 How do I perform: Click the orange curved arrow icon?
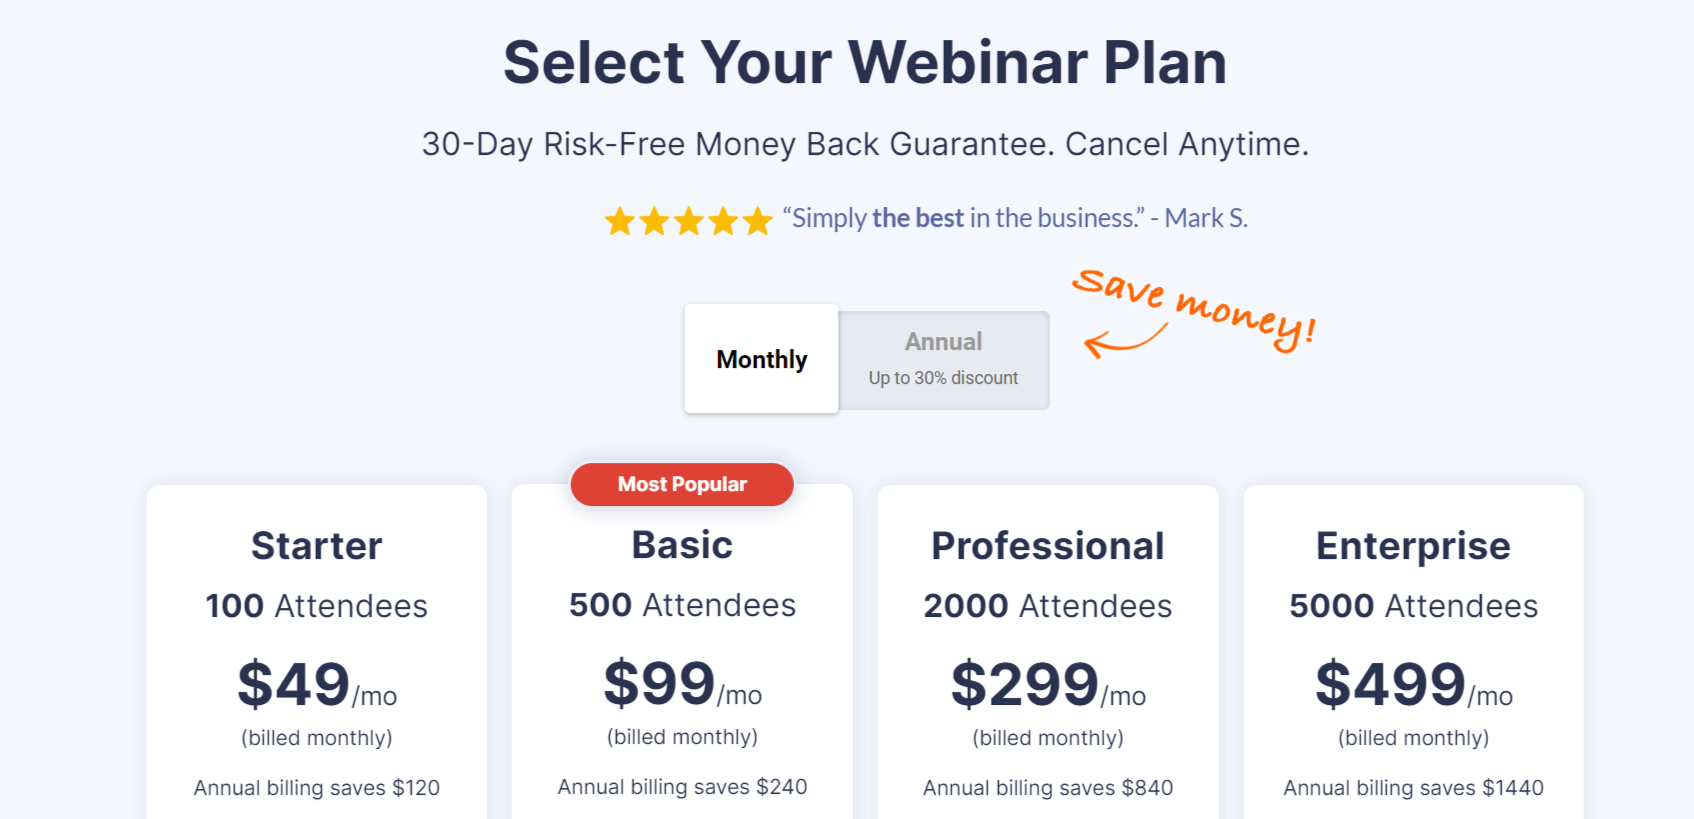[1125, 341]
